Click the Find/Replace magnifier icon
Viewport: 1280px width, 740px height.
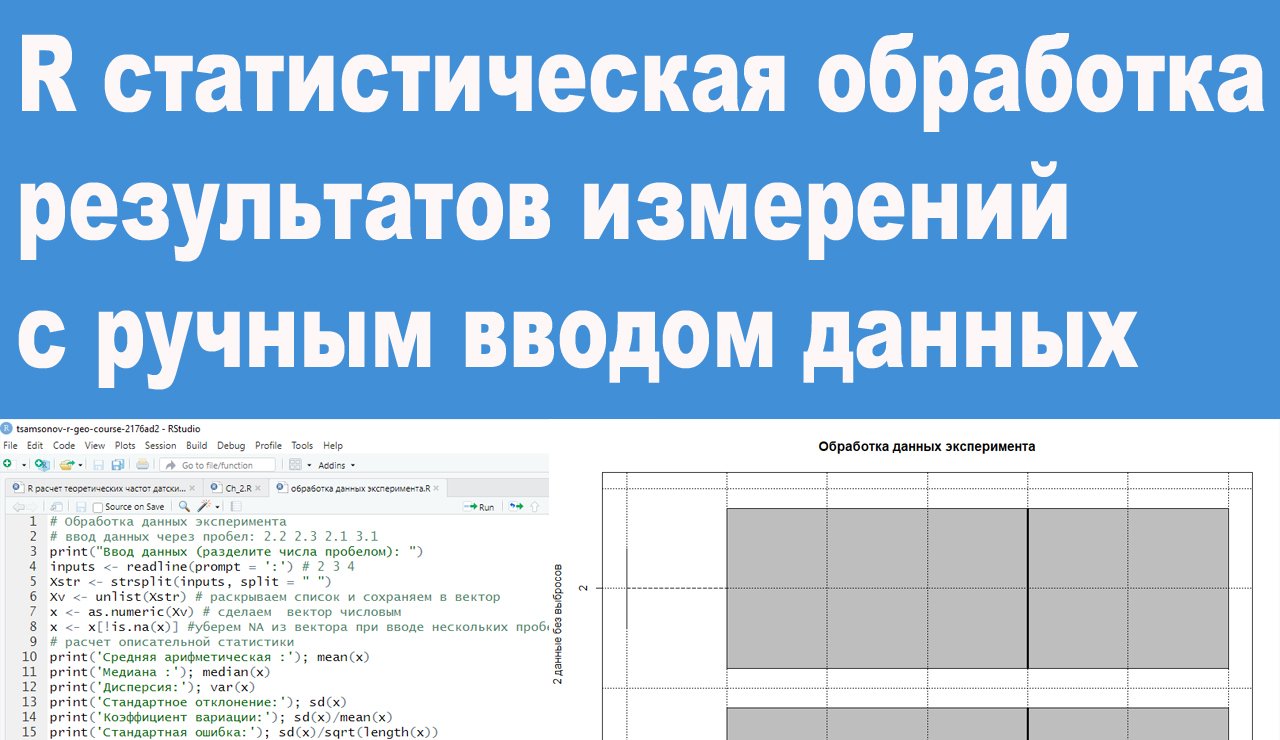click(184, 506)
